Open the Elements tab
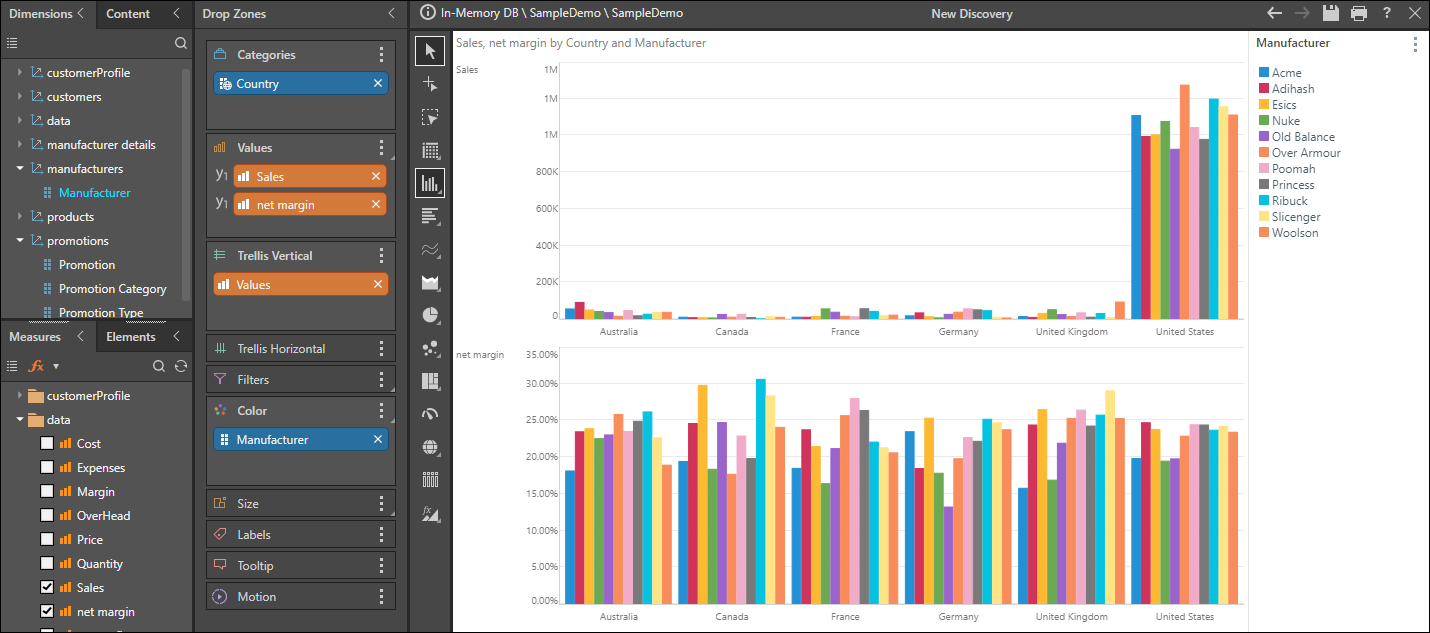1430x633 pixels. (131, 337)
